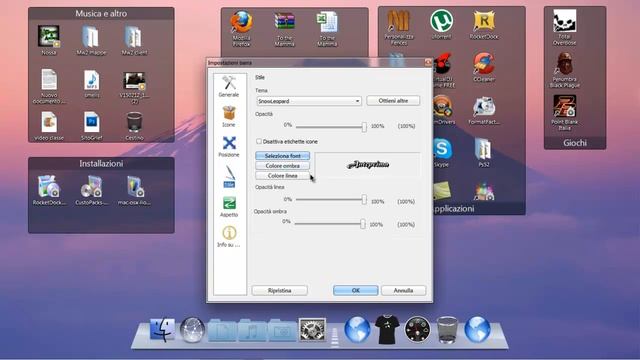Open the SitoGrief Photoshop file
The height and width of the screenshot is (360, 640).
(x=91, y=126)
